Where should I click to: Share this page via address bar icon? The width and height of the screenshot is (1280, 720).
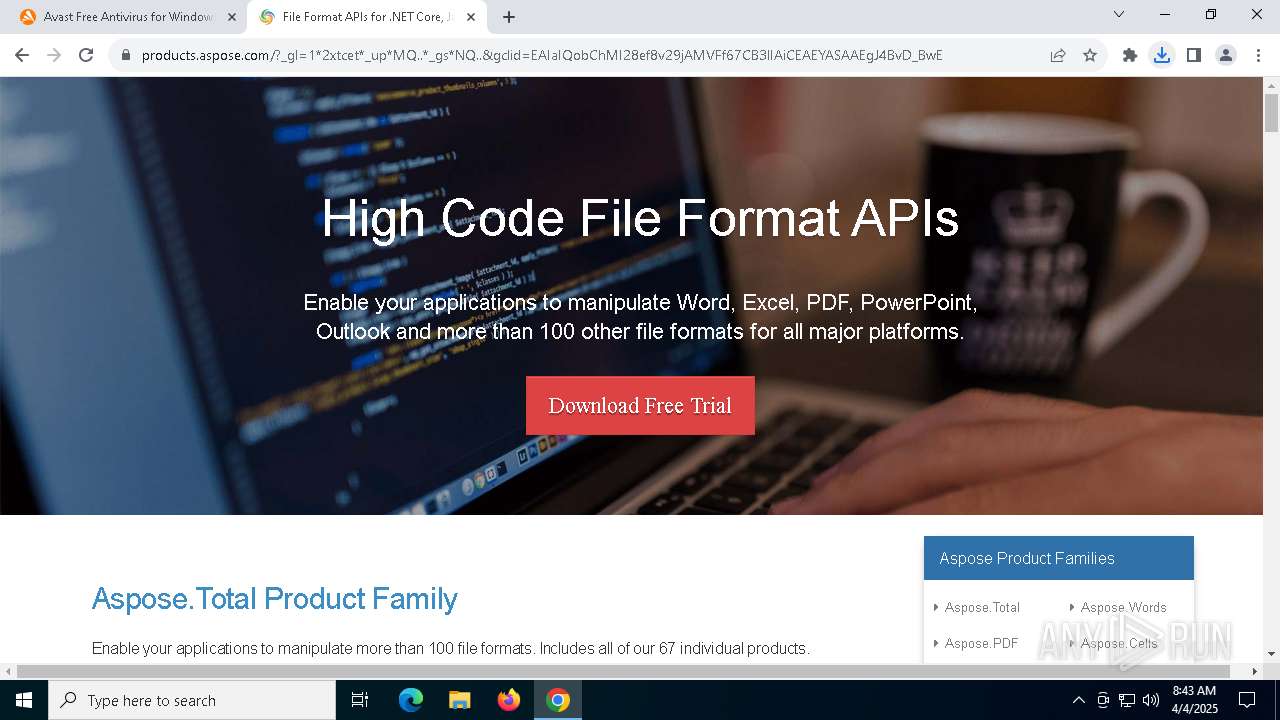[1058, 55]
